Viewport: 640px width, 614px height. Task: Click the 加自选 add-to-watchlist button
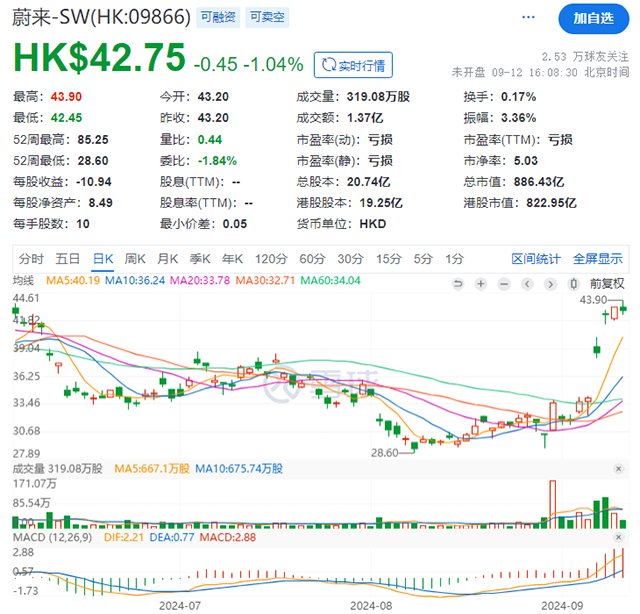click(593, 18)
